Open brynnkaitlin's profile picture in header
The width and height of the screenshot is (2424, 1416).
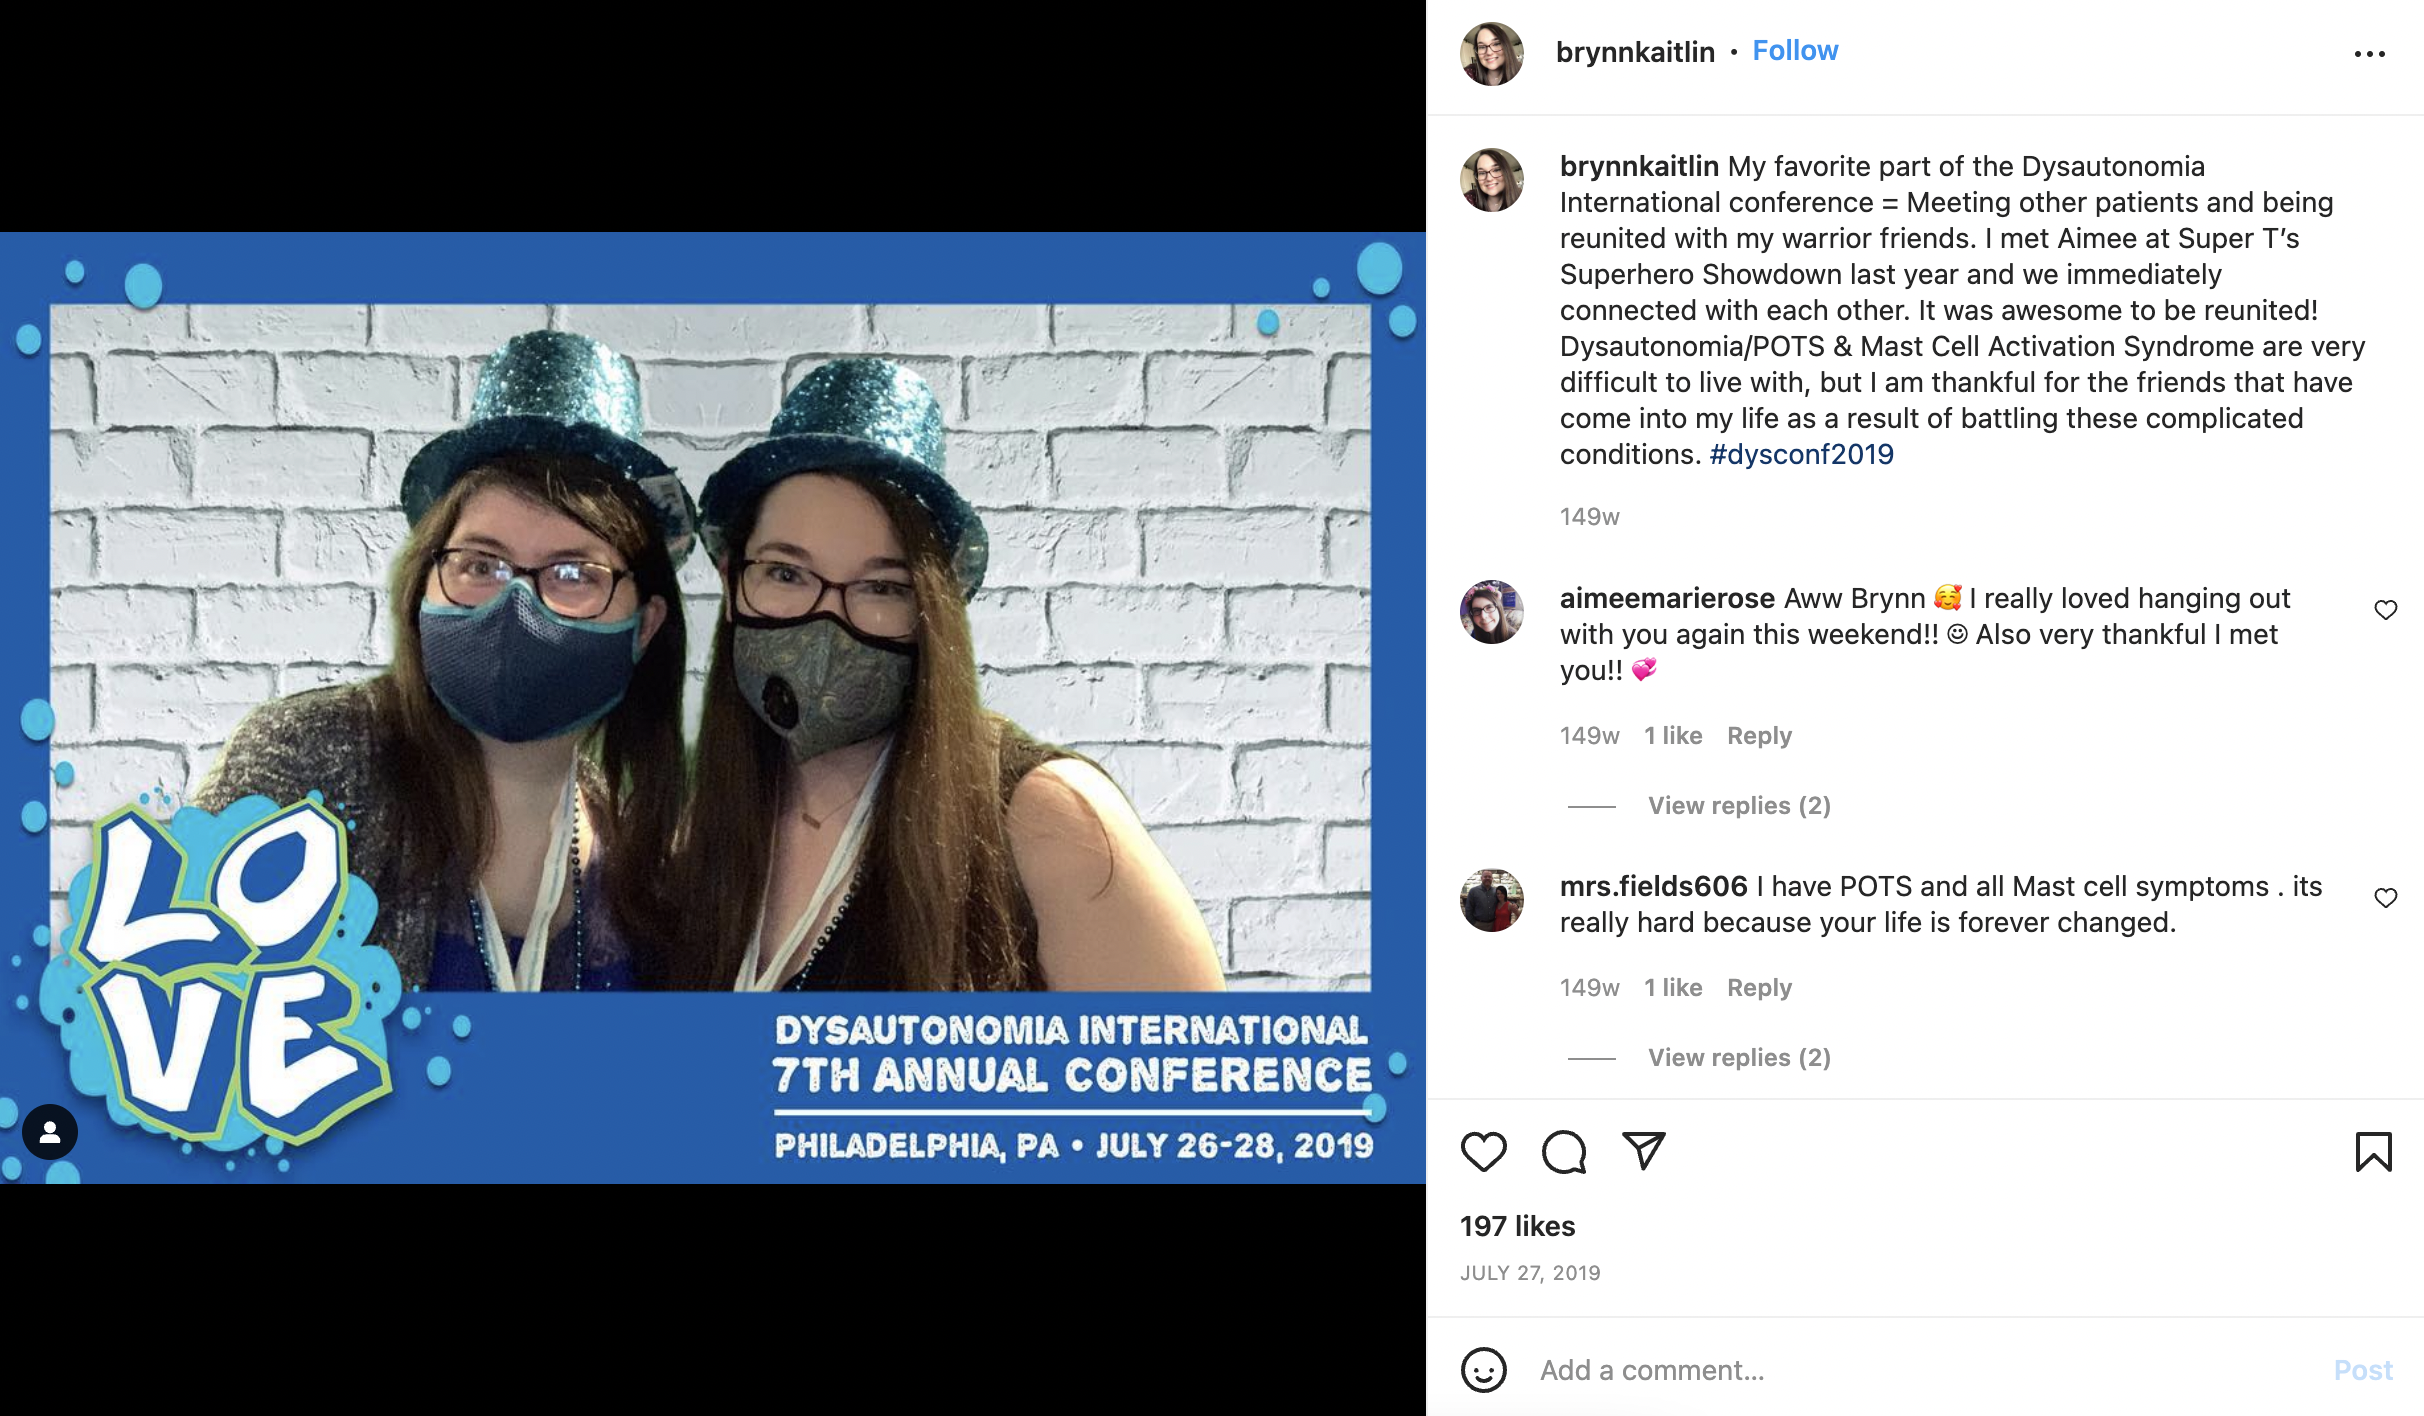[x=1492, y=54]
